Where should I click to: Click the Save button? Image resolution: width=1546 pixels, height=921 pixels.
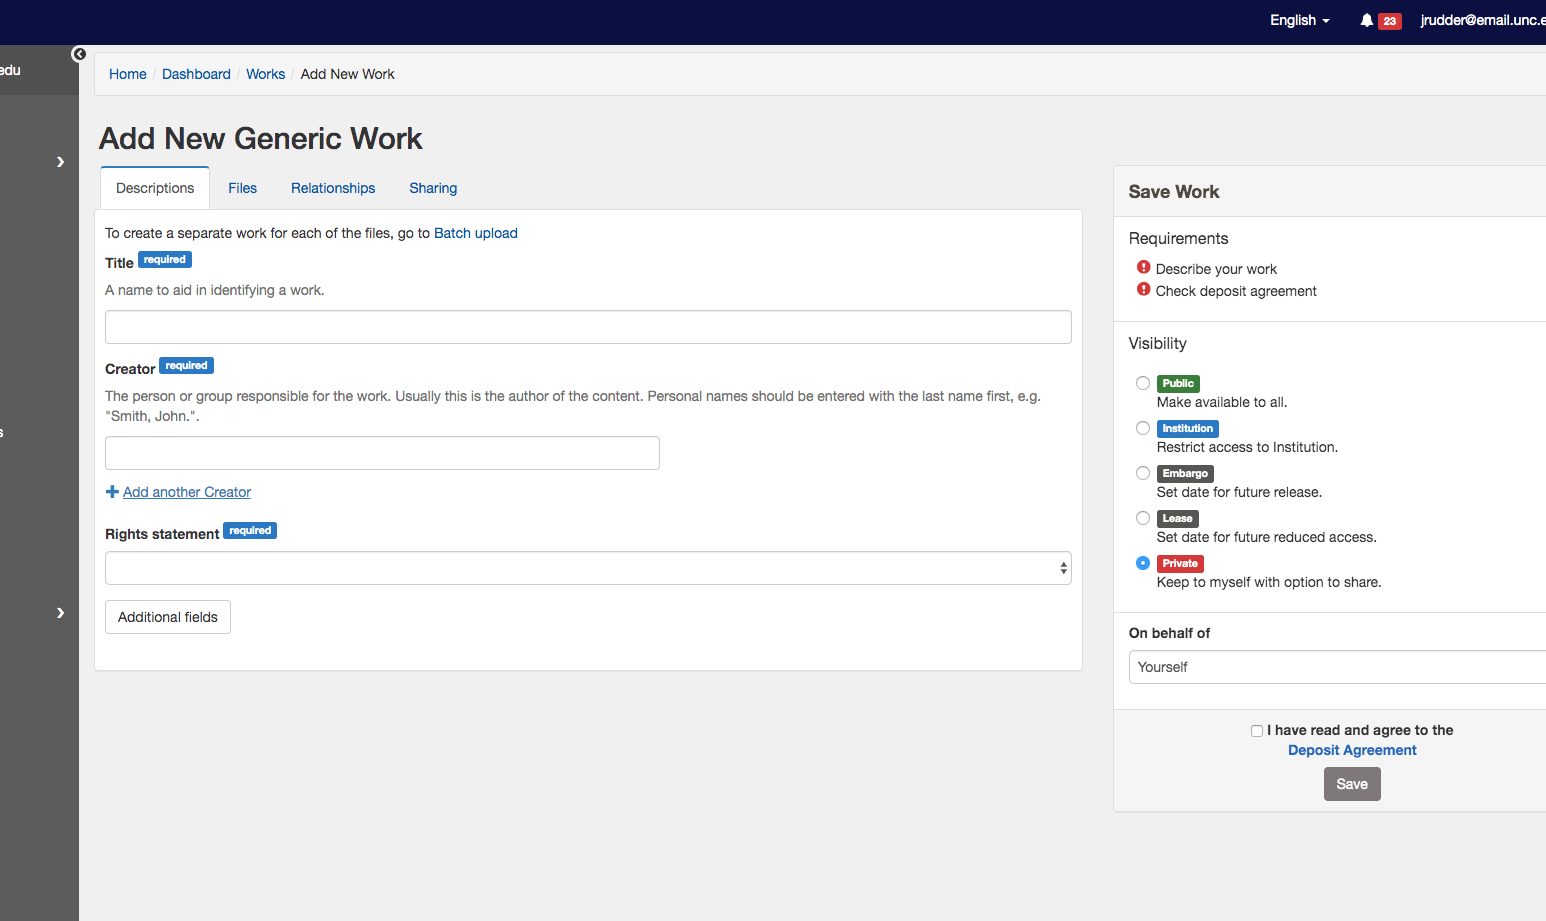(x=1352, y=784)
